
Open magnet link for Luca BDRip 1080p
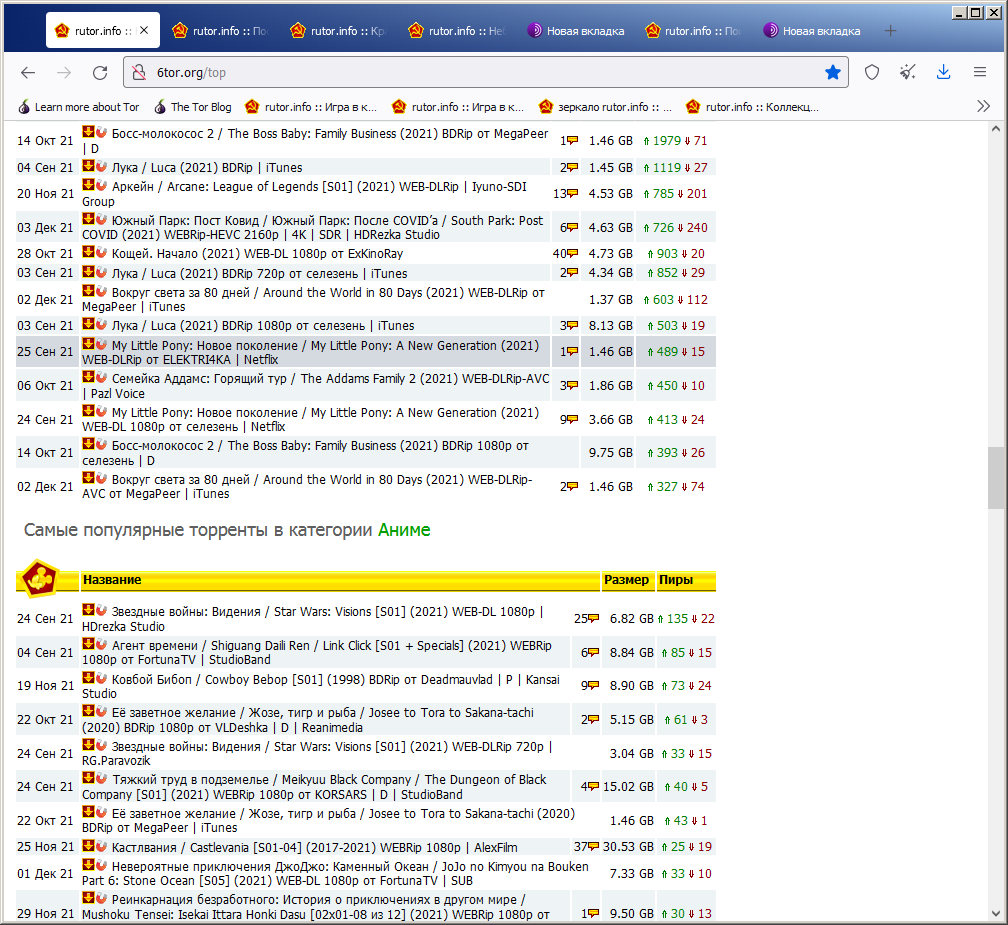(101, 324)
